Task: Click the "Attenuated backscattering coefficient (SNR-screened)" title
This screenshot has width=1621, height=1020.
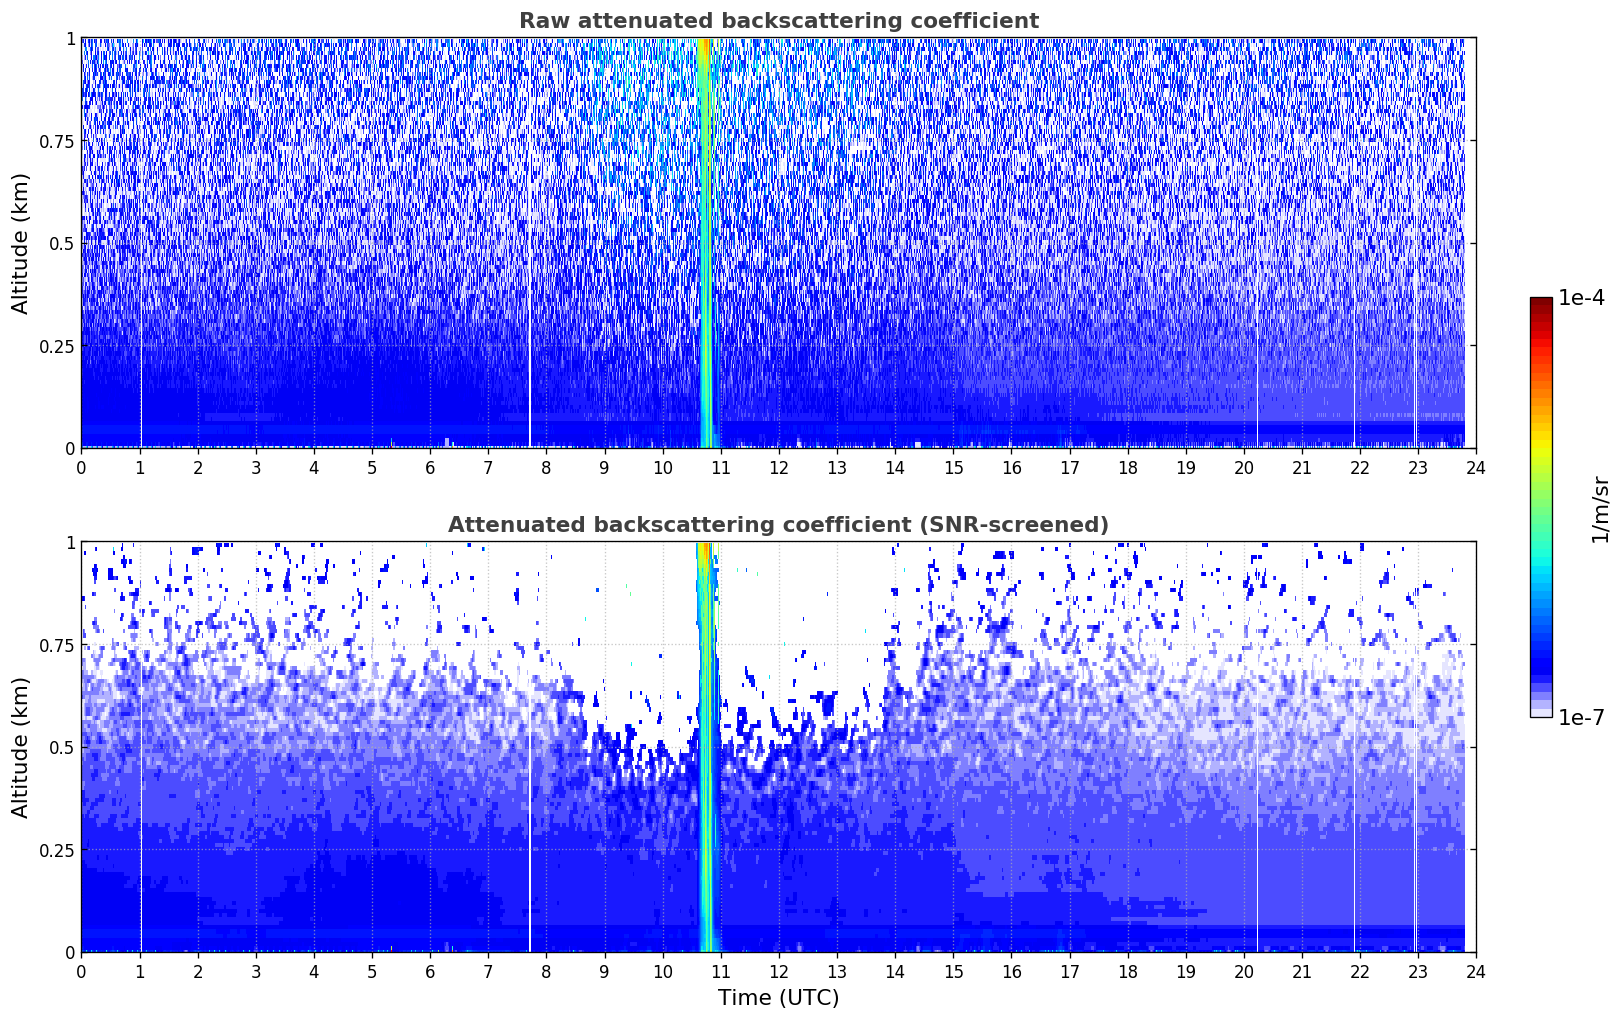Action: pos(778,525)
